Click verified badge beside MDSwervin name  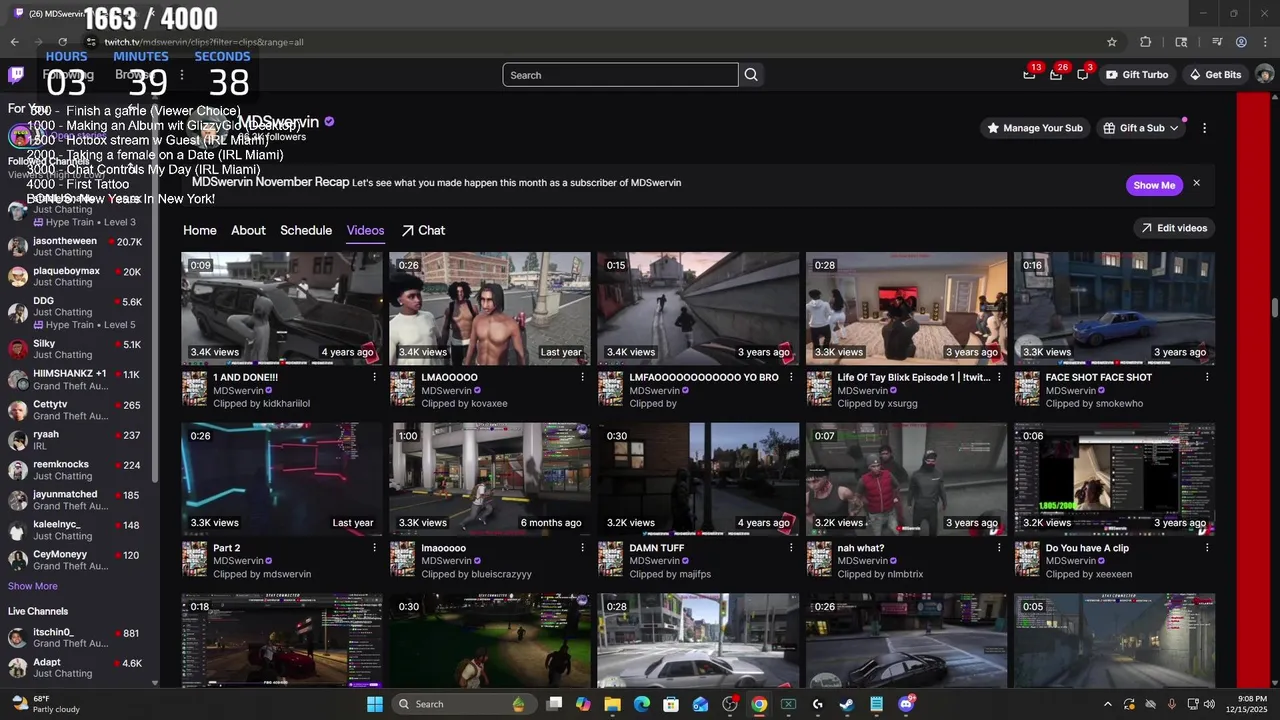[329, 121]
